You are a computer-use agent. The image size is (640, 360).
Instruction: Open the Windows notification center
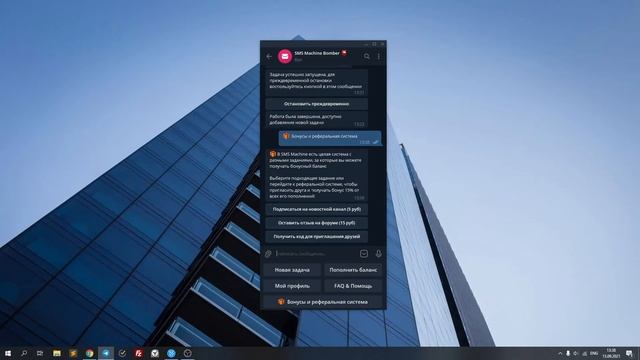click(629, 353)
